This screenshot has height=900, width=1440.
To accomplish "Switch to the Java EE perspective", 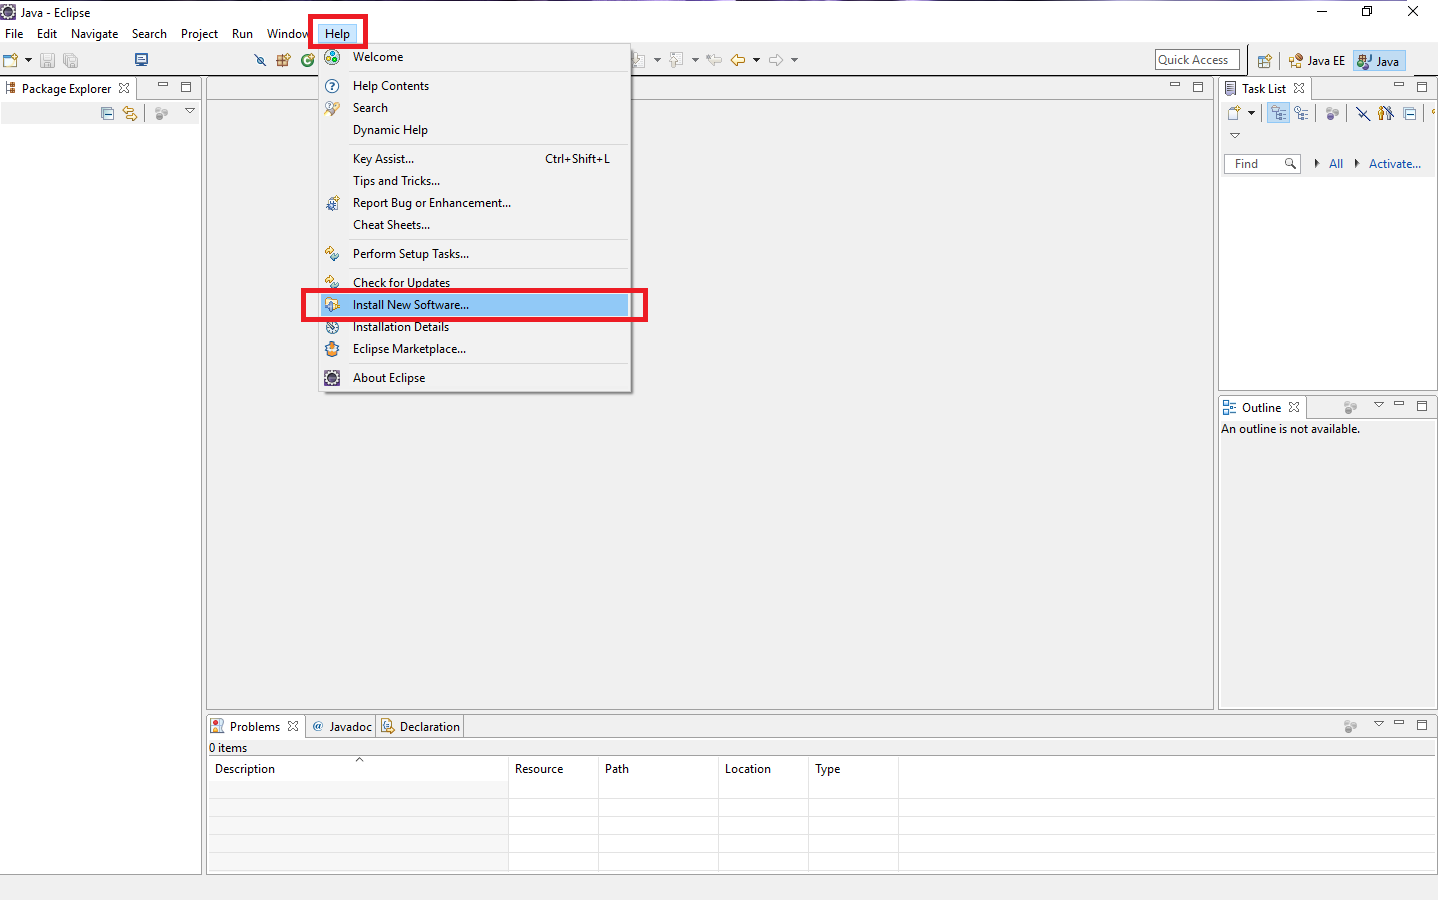I will pyautogui.click(x=1317, y=61).
